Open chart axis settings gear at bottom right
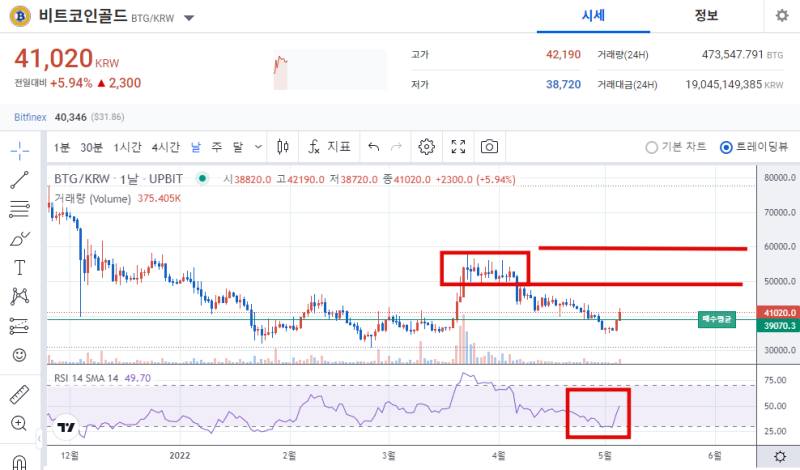 tap(780, 456)
